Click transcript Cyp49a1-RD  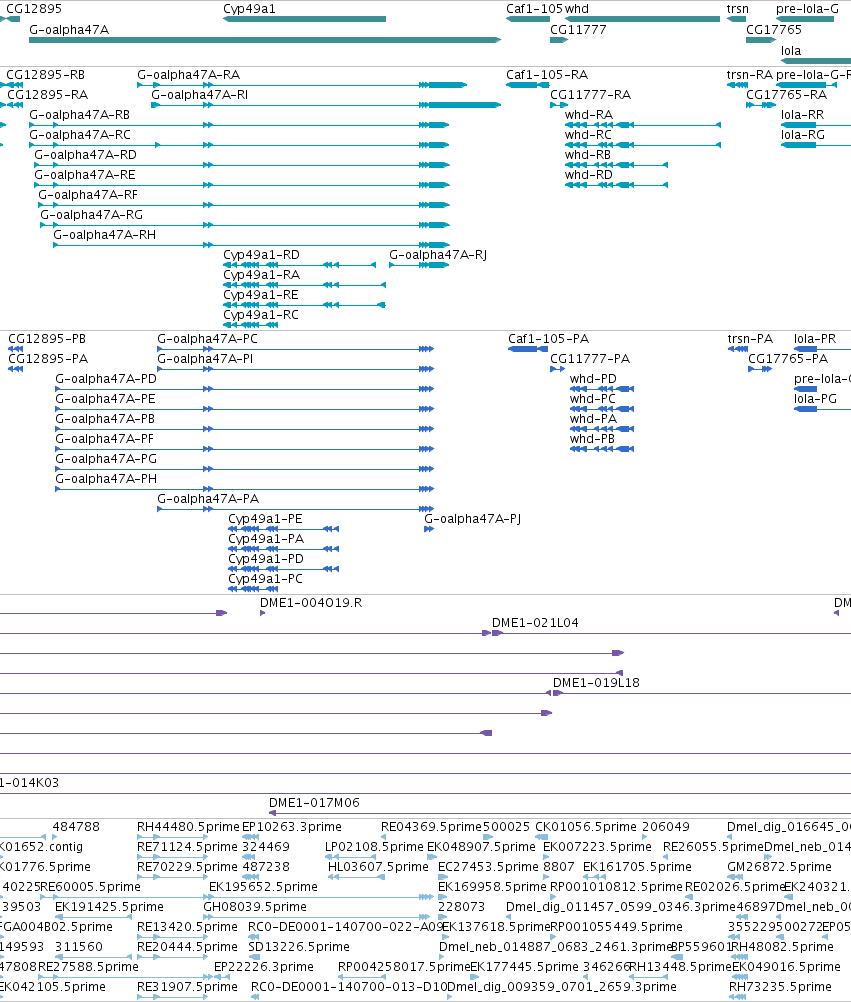pos(261,255)
